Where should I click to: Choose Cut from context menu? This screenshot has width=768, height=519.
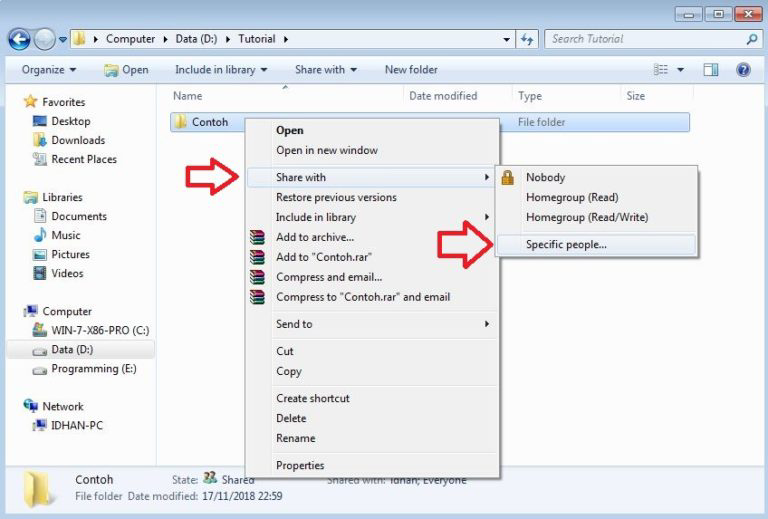(x=372, y=352)
